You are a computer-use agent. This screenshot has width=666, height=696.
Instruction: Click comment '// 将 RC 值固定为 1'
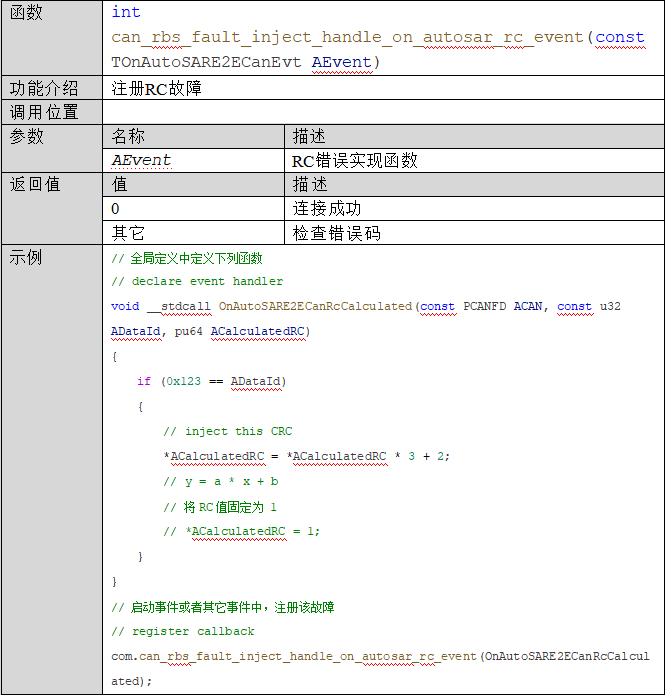click(x=220, y=507)
